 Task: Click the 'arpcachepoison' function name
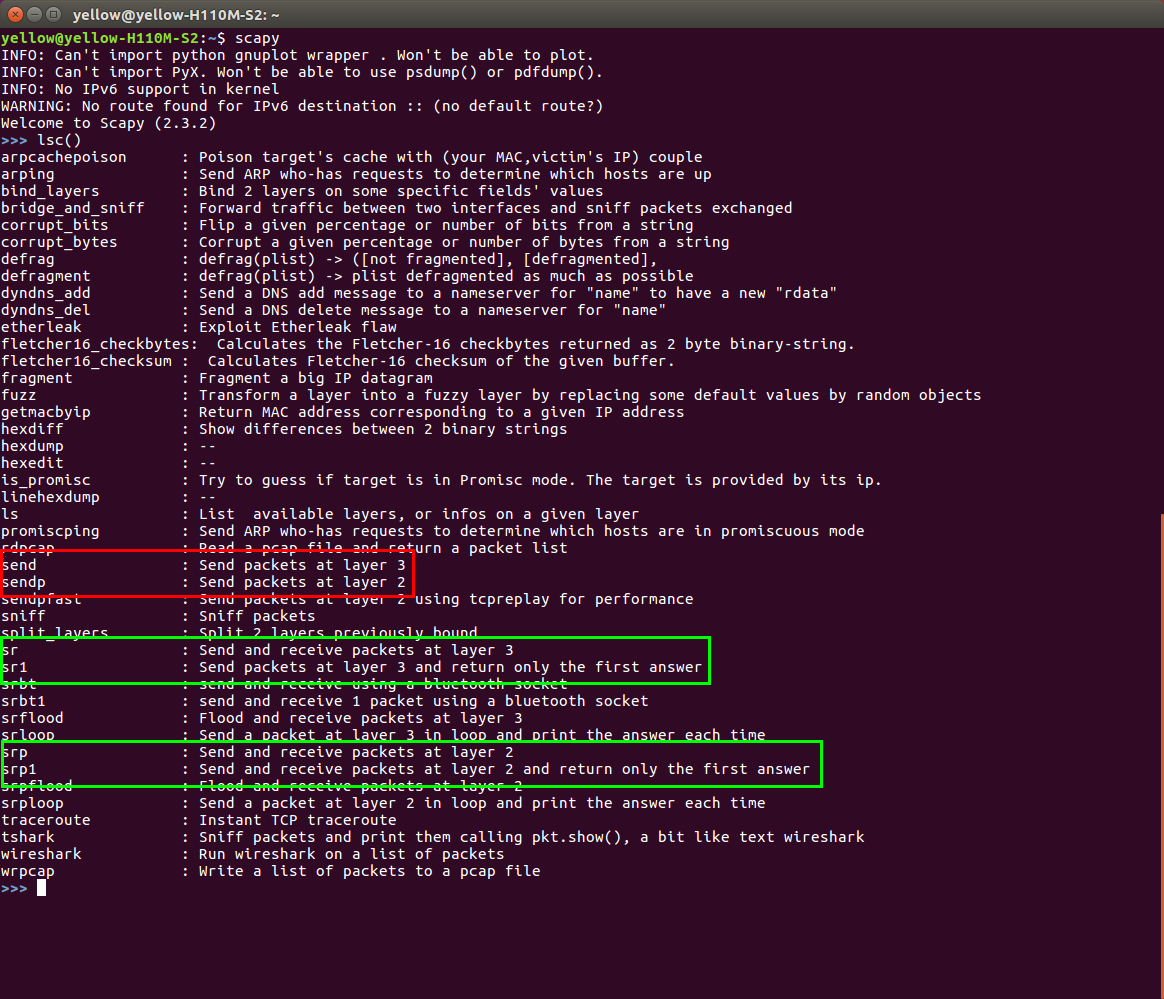pos(64,157)
